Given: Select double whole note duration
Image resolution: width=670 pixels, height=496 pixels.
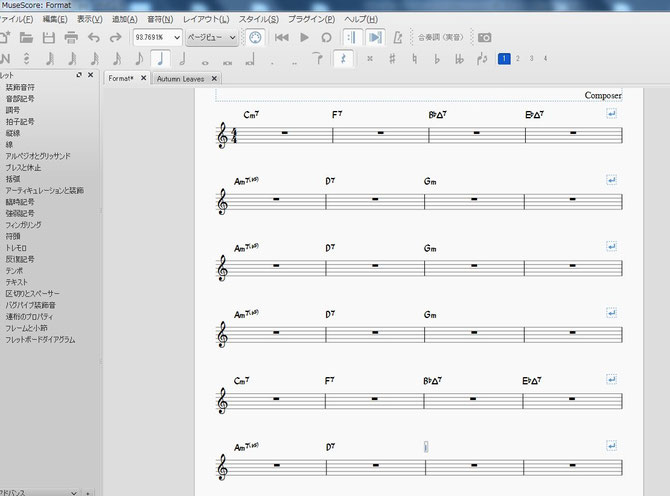Looking at the screenshot, I should pos(227,63).
